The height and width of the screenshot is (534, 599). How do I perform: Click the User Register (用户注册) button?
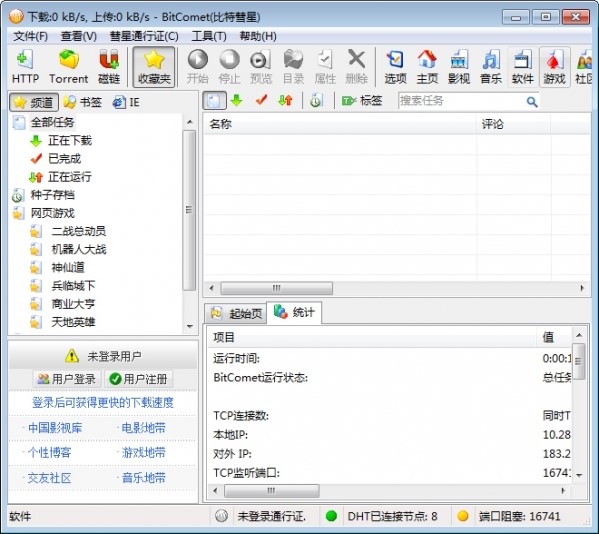138,379
